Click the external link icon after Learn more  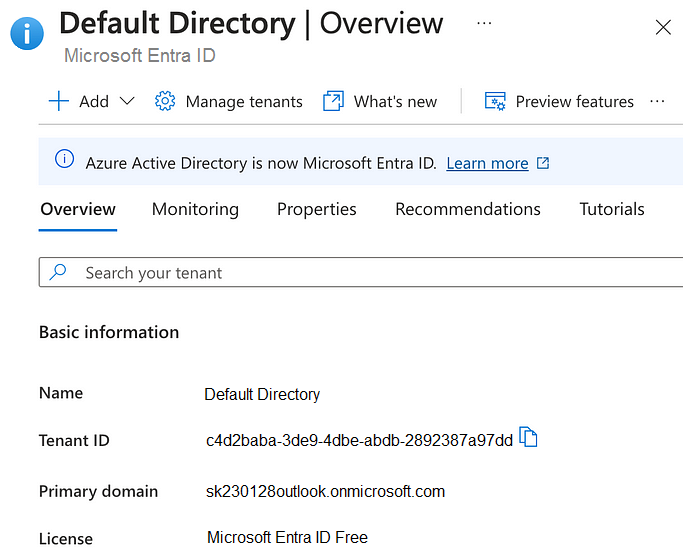[x=543, y=163]
